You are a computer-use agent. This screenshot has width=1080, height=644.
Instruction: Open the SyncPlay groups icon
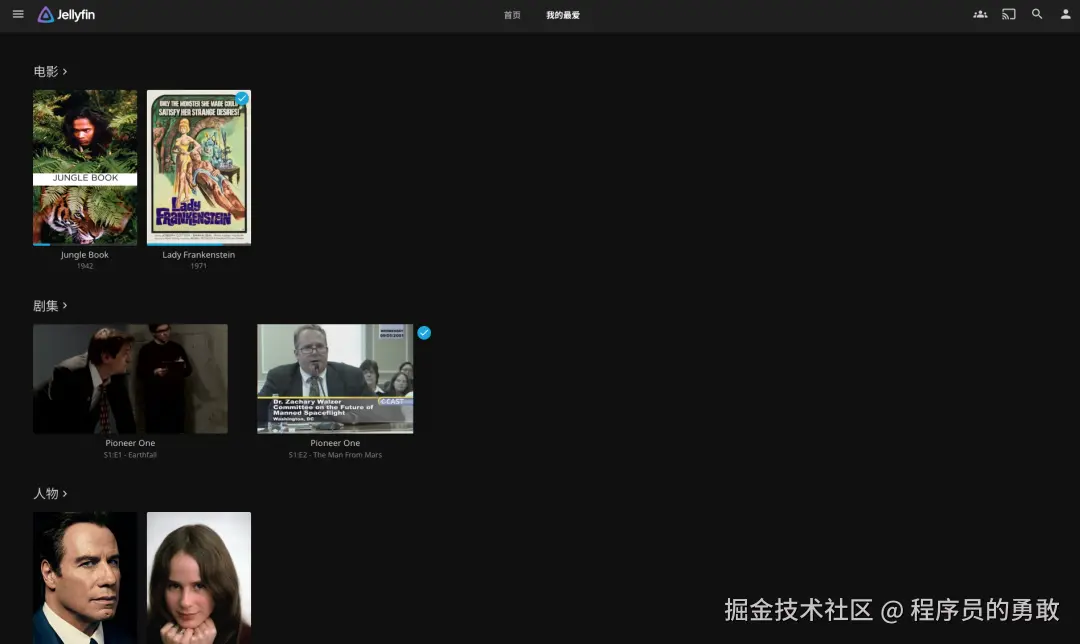point(980,14)
